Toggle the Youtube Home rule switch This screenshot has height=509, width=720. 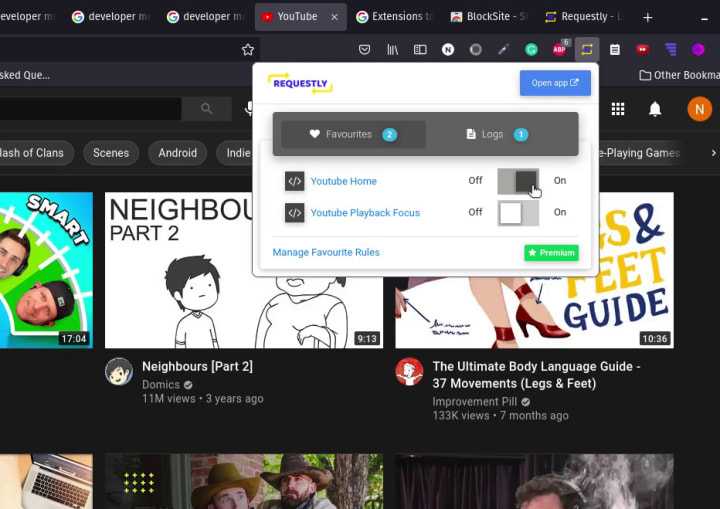tap(518, 181)
